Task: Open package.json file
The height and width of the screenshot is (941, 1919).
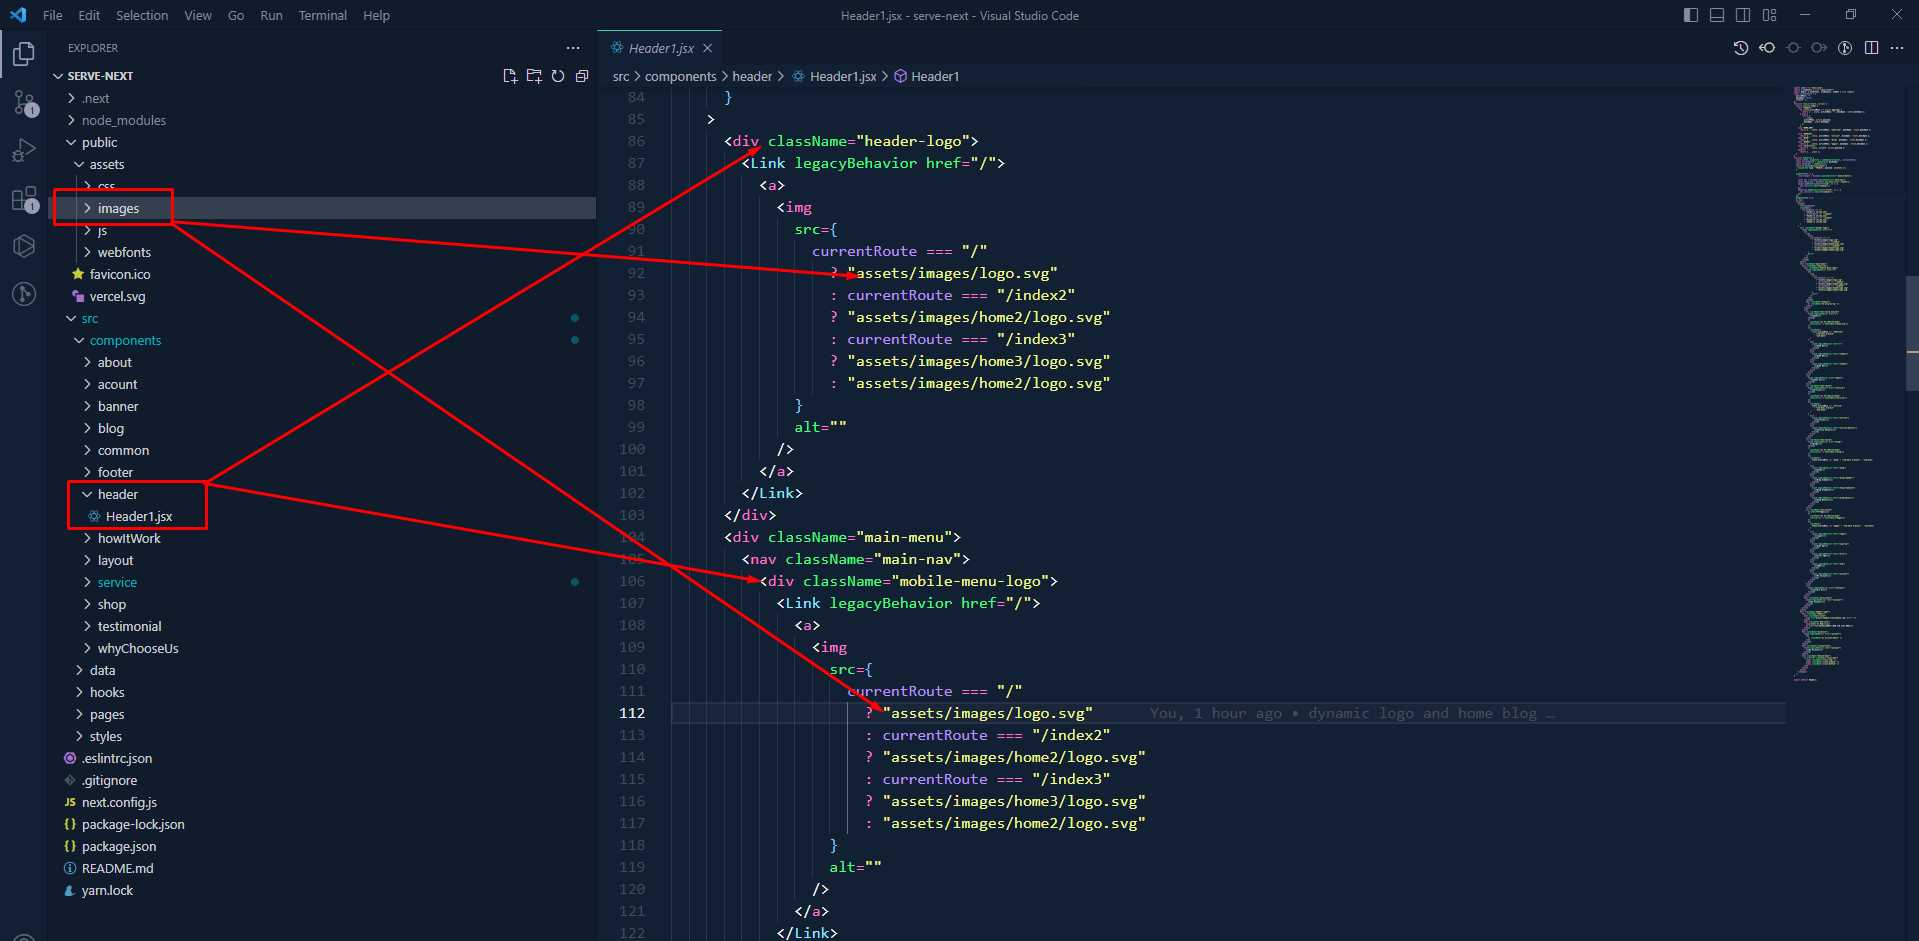Action: click(x=322, y=846)
